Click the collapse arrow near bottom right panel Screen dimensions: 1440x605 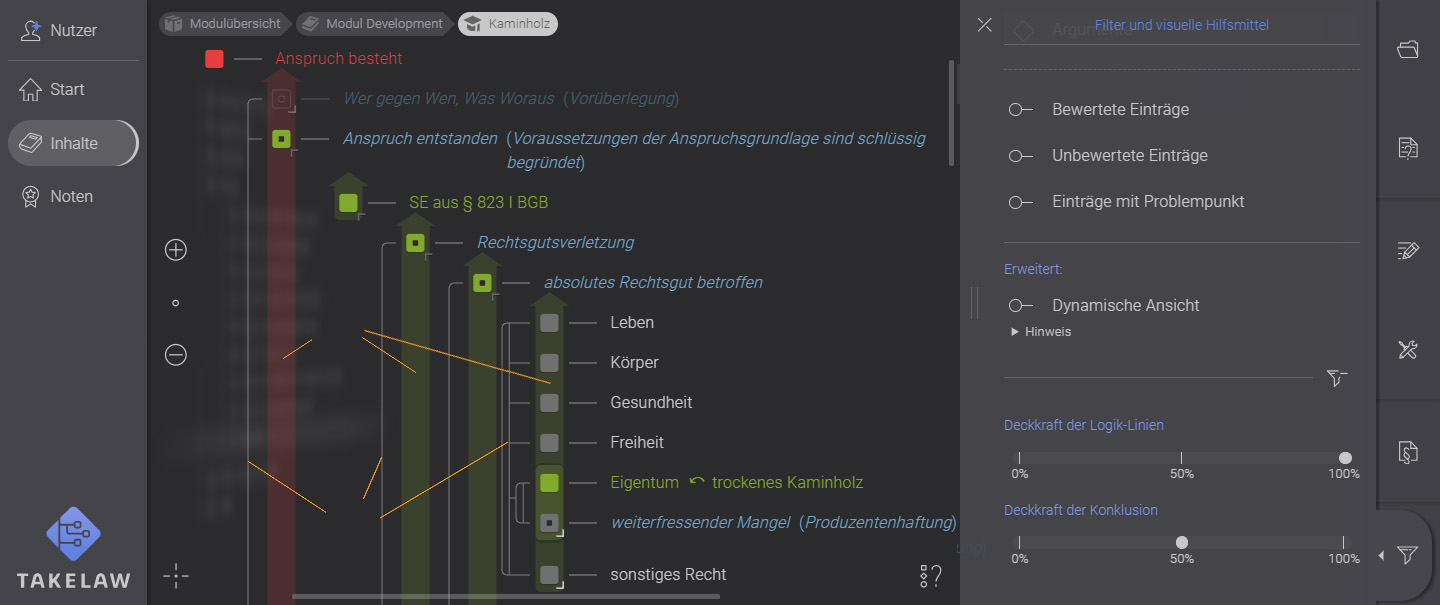1381,554
